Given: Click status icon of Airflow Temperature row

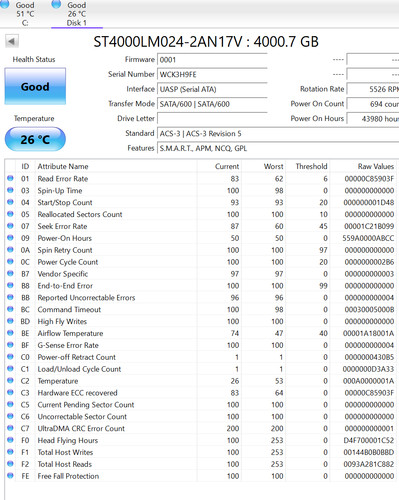Looking at the screenshot, I should tap(10, 333).
